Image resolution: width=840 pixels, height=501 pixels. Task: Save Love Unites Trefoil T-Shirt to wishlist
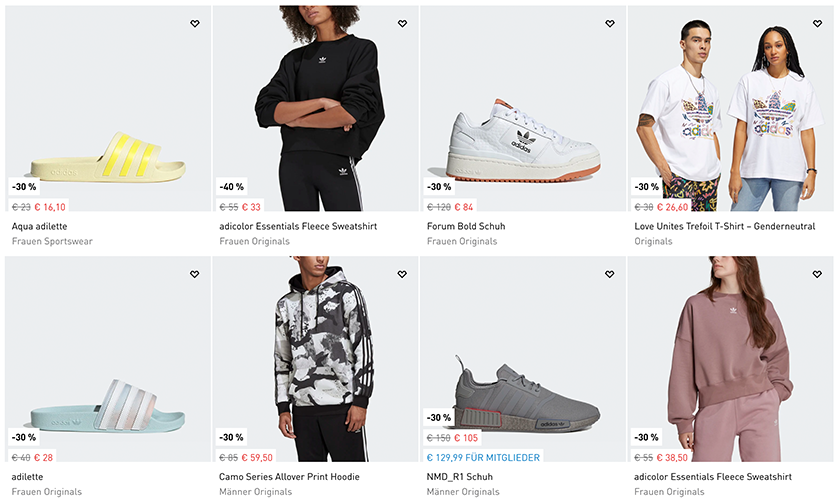(x=817, y=24)
